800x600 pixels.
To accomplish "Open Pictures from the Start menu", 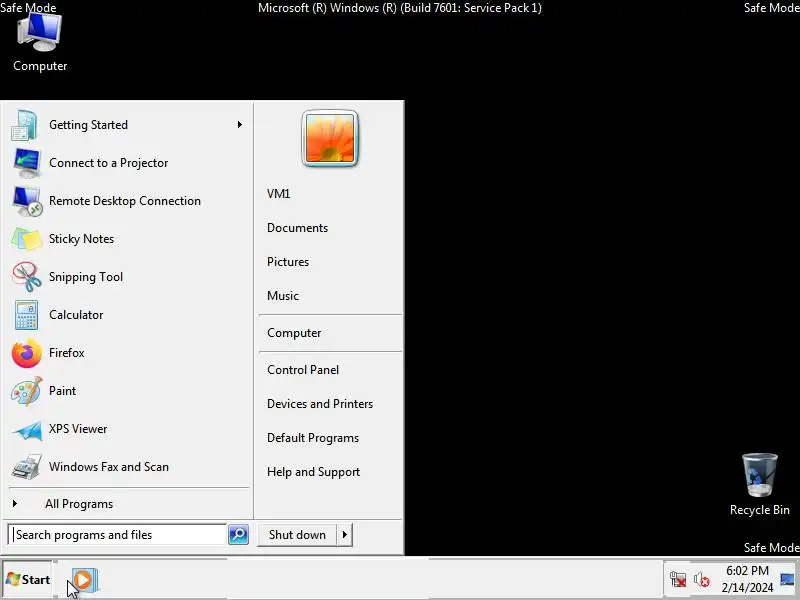I will tap(288, 262).
